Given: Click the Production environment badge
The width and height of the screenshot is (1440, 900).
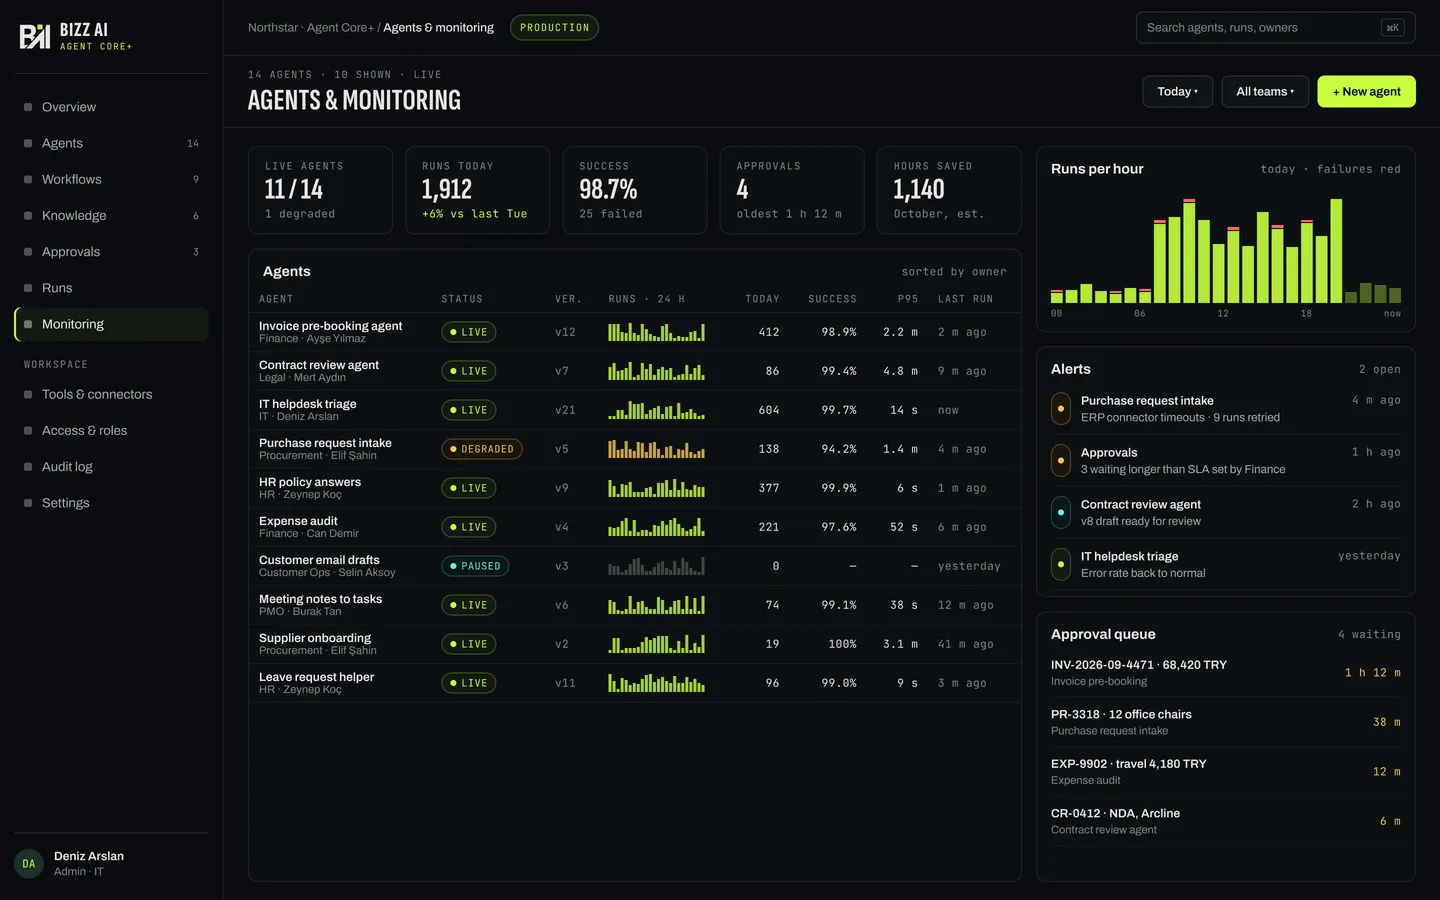Looking at the screenshot, I should (x=554, y=28).
